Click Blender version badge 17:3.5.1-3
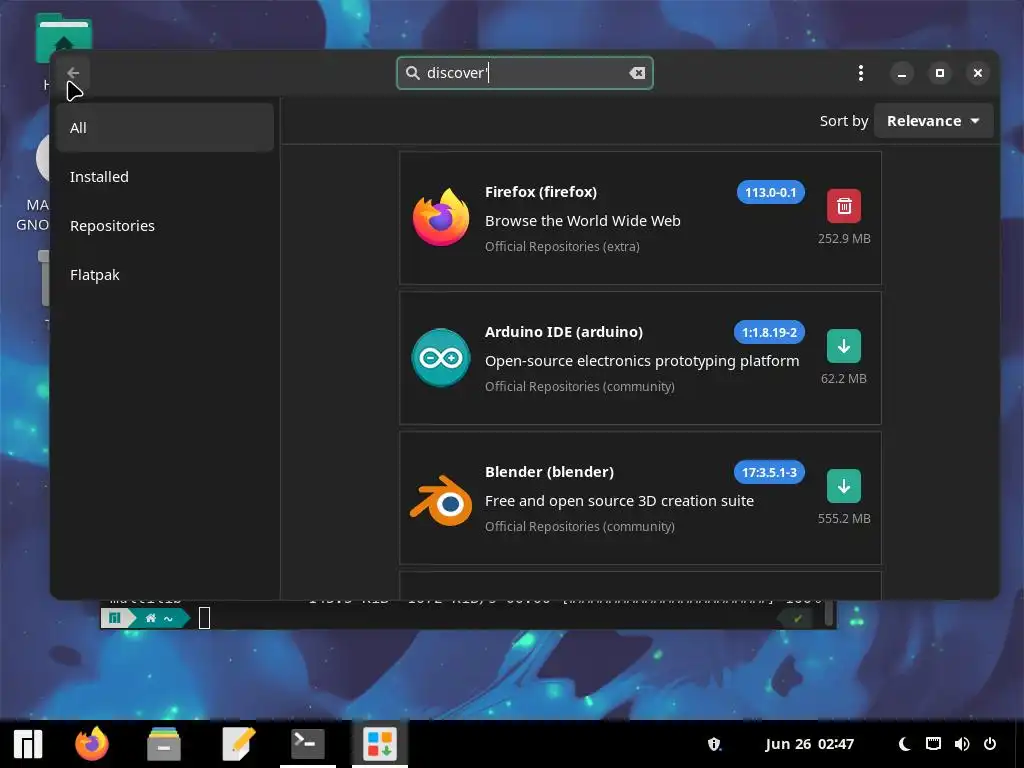This screenshot has height=768, width=1024. click(x=769, y=472)
